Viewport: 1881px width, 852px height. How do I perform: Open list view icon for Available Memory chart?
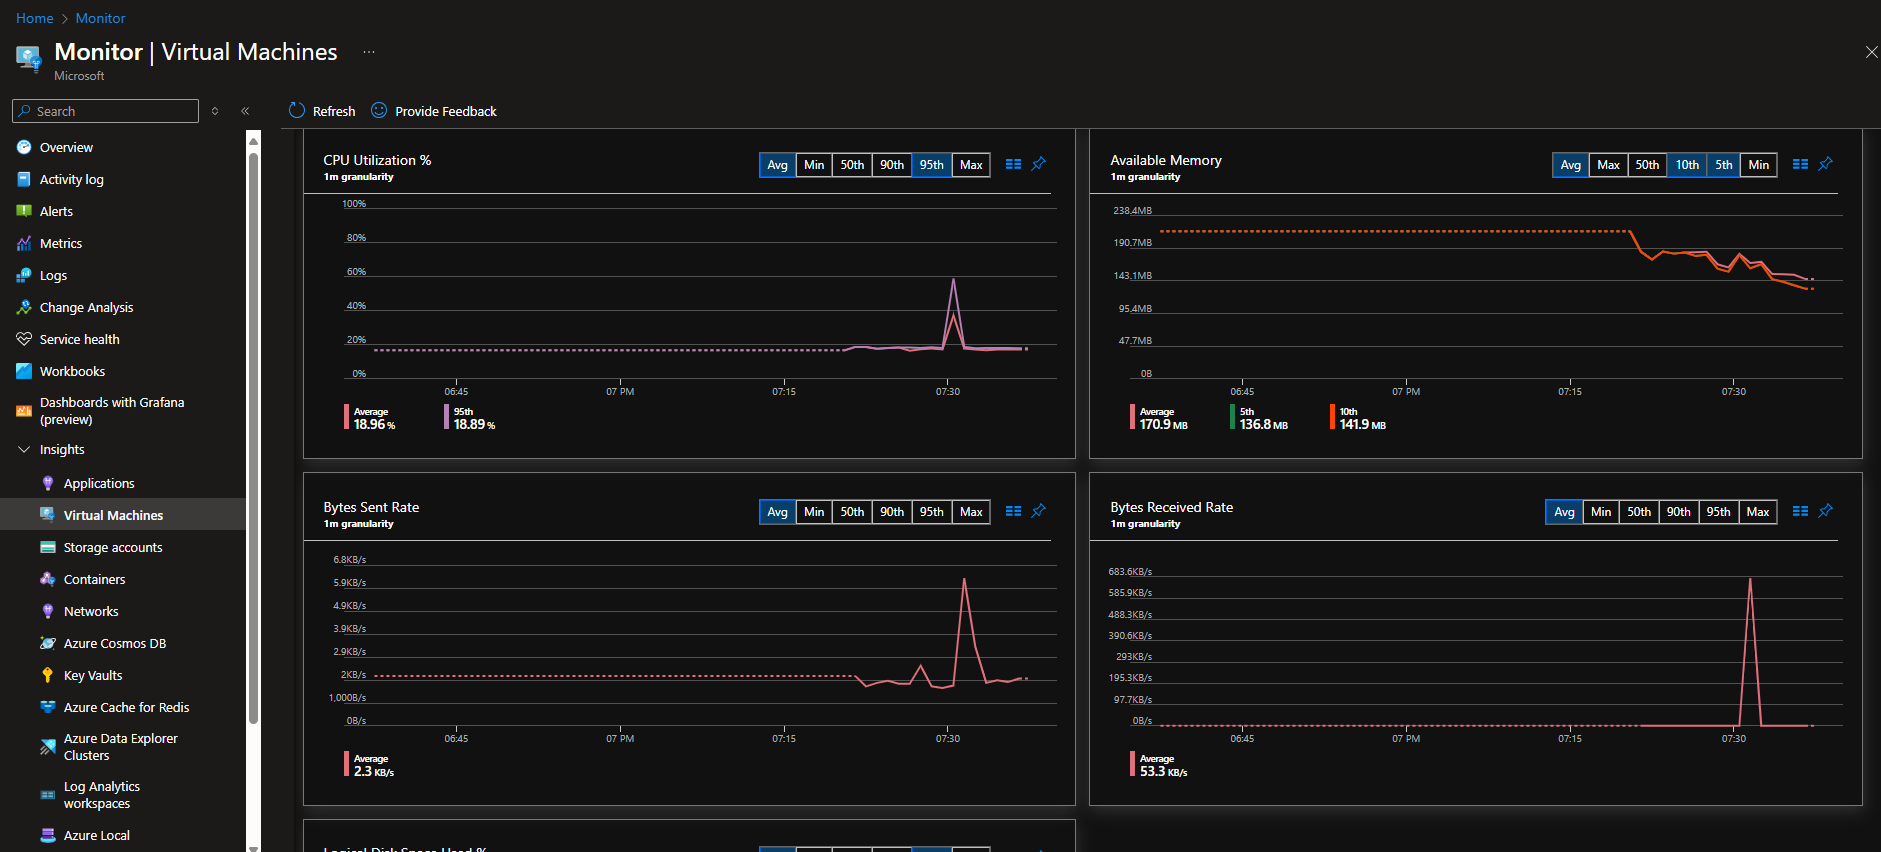pyautogui.click(x=1800, y=164)
